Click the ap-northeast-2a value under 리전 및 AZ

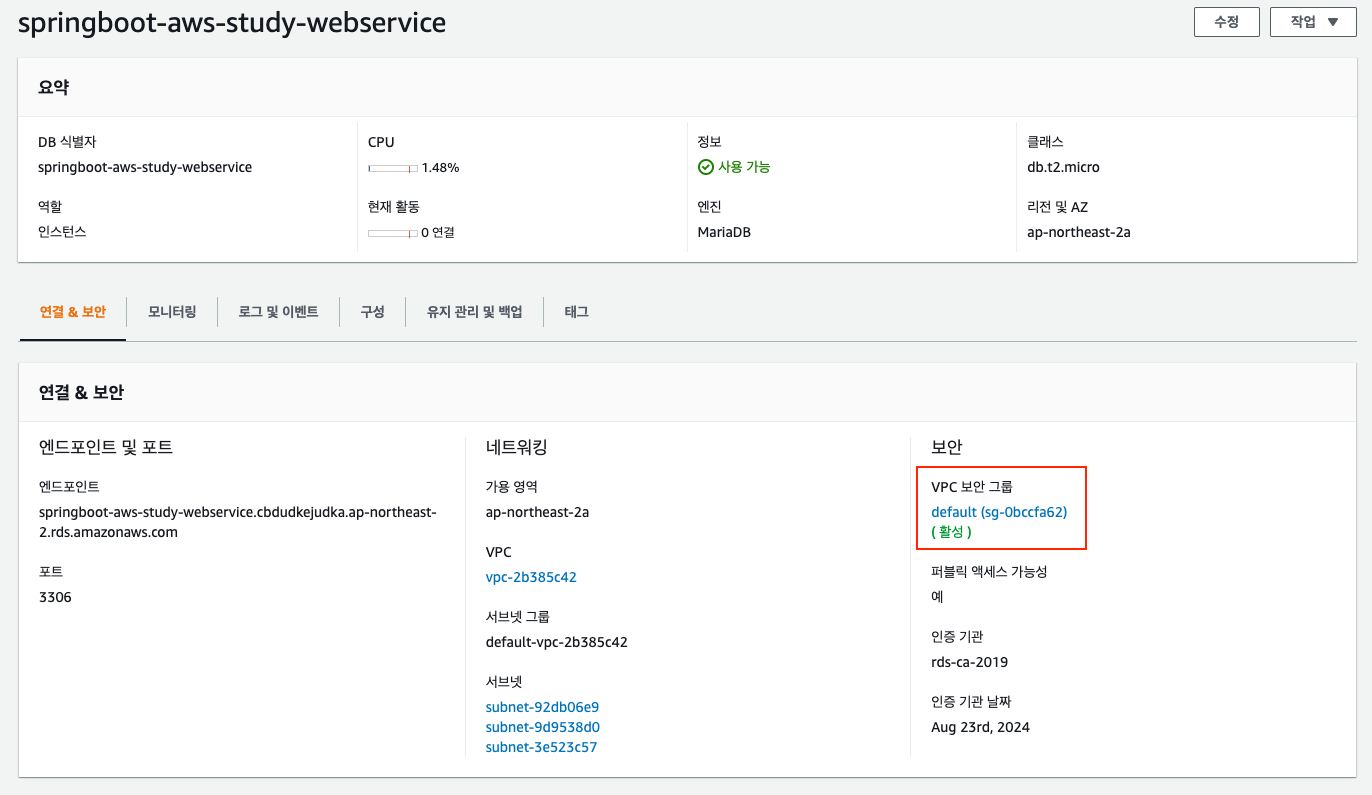[1079, 232]
